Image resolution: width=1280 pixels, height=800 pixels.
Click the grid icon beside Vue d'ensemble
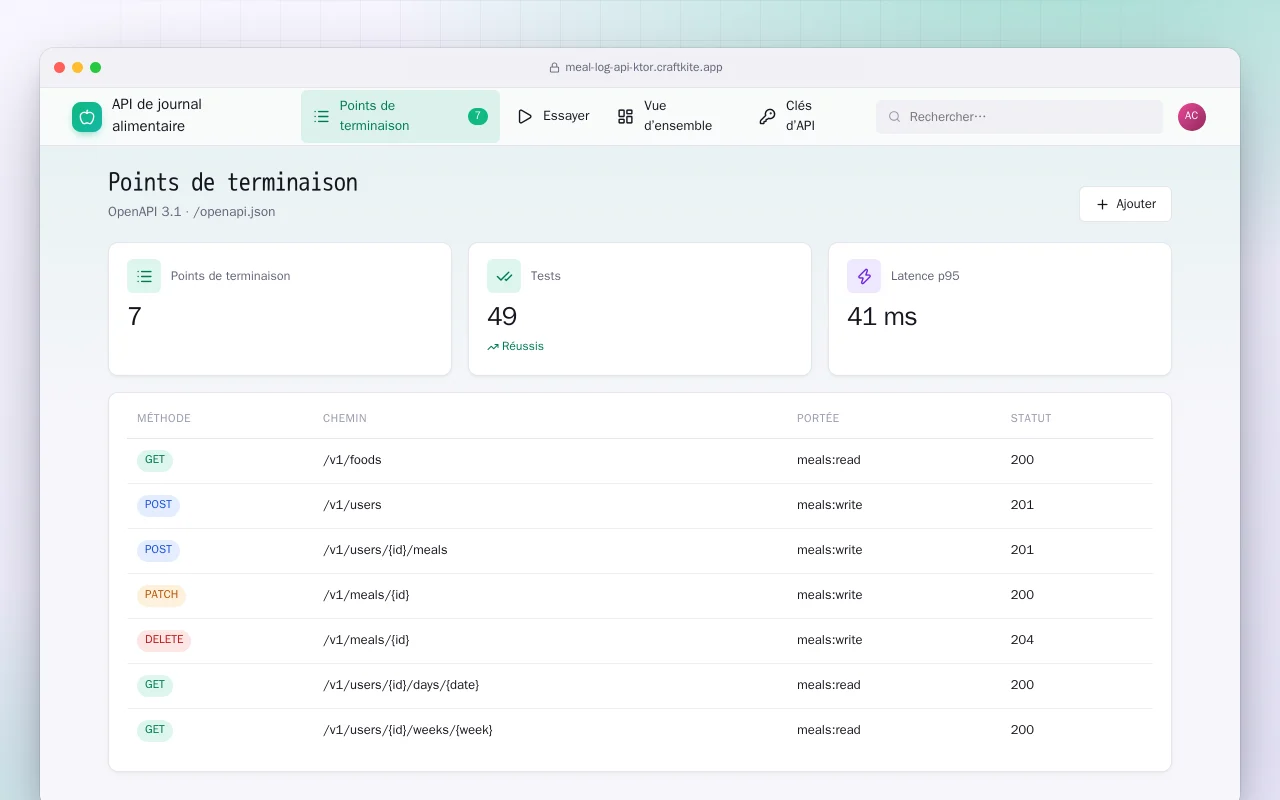[x=625, y=116]
